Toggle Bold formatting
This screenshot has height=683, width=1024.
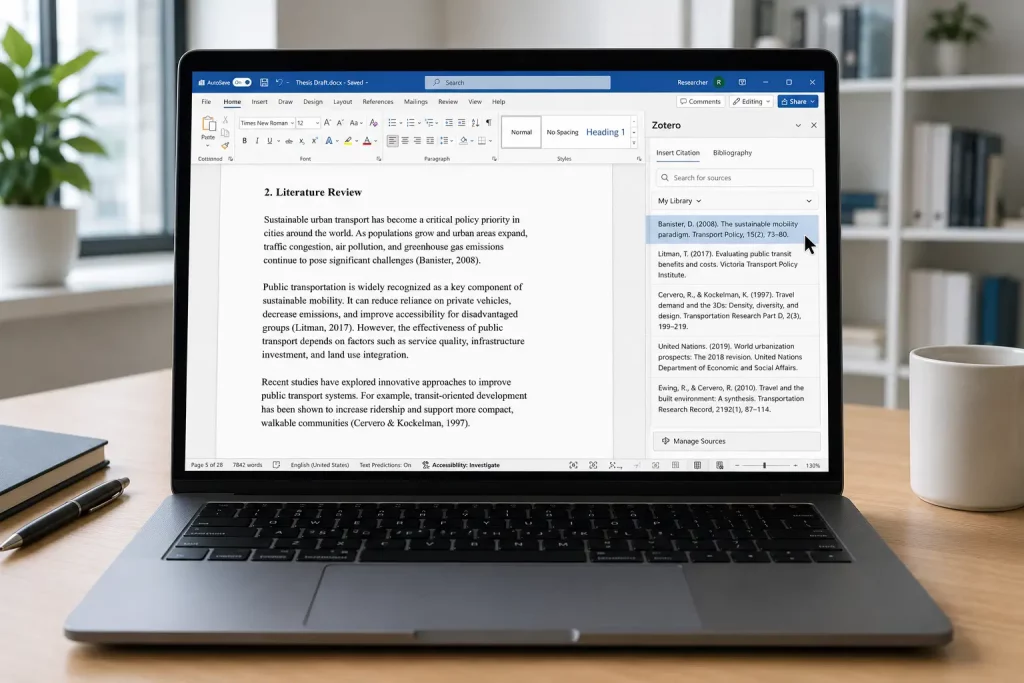(245, 140)
